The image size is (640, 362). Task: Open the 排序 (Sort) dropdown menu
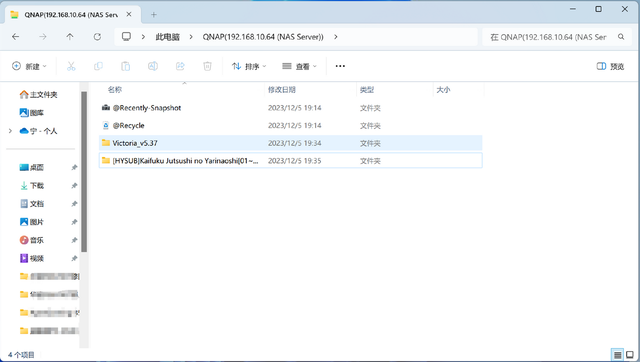click(249, 66)
